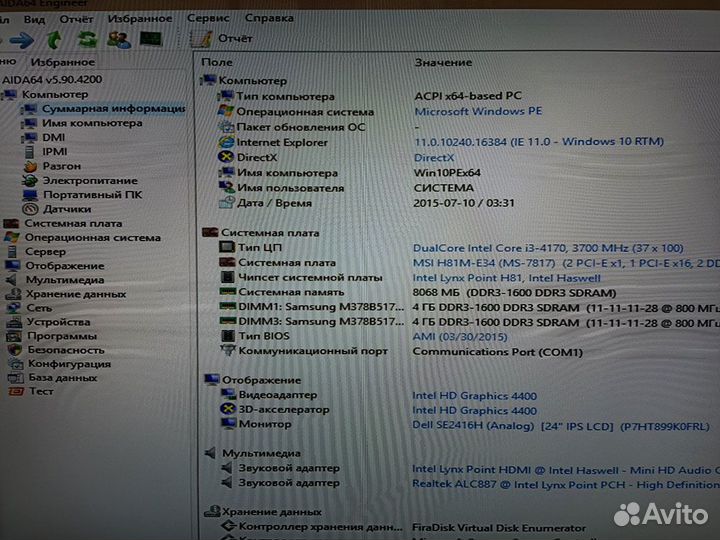The image size is (720, 540).
Task: Click the Безопасность shield sidebar icon
Action: (x=15, y=350)
